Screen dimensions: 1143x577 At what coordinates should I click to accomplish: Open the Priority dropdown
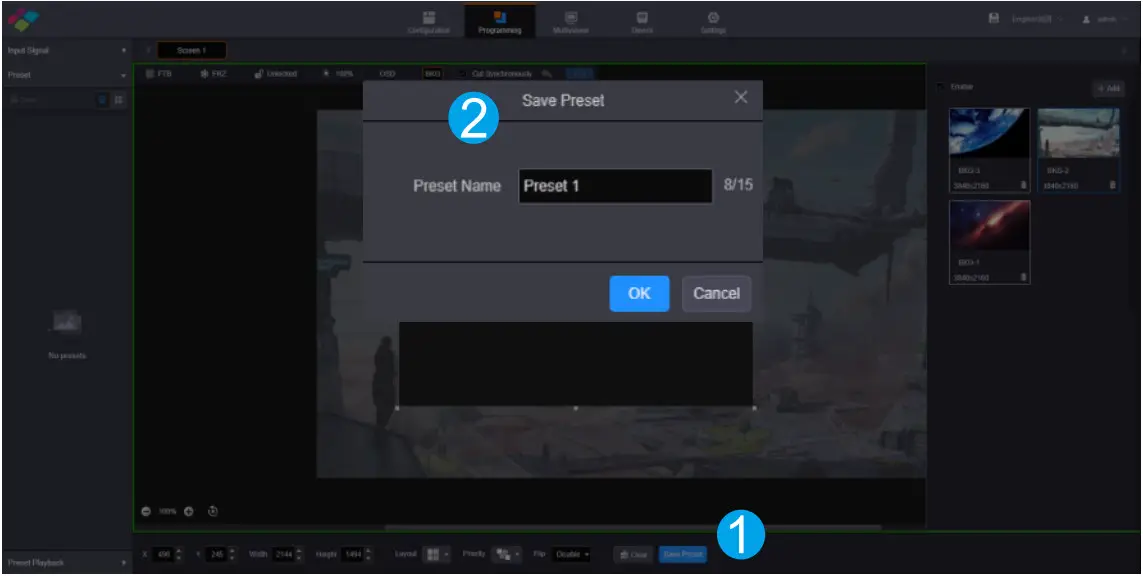(507, 554)
